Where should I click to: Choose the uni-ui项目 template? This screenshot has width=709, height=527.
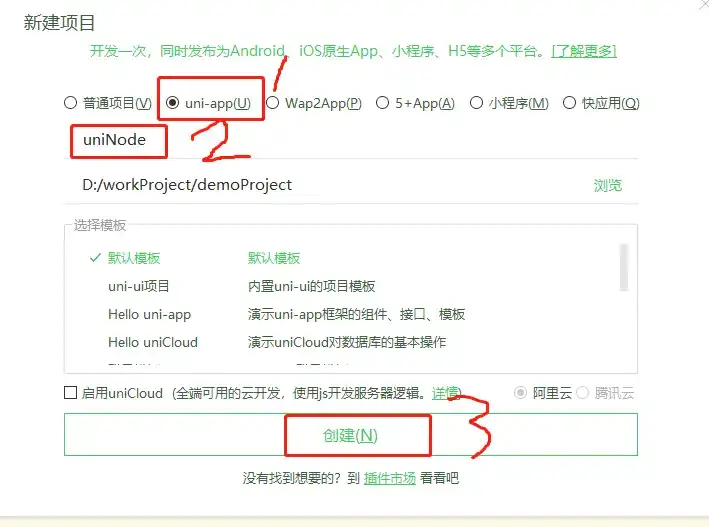[138, 286]
